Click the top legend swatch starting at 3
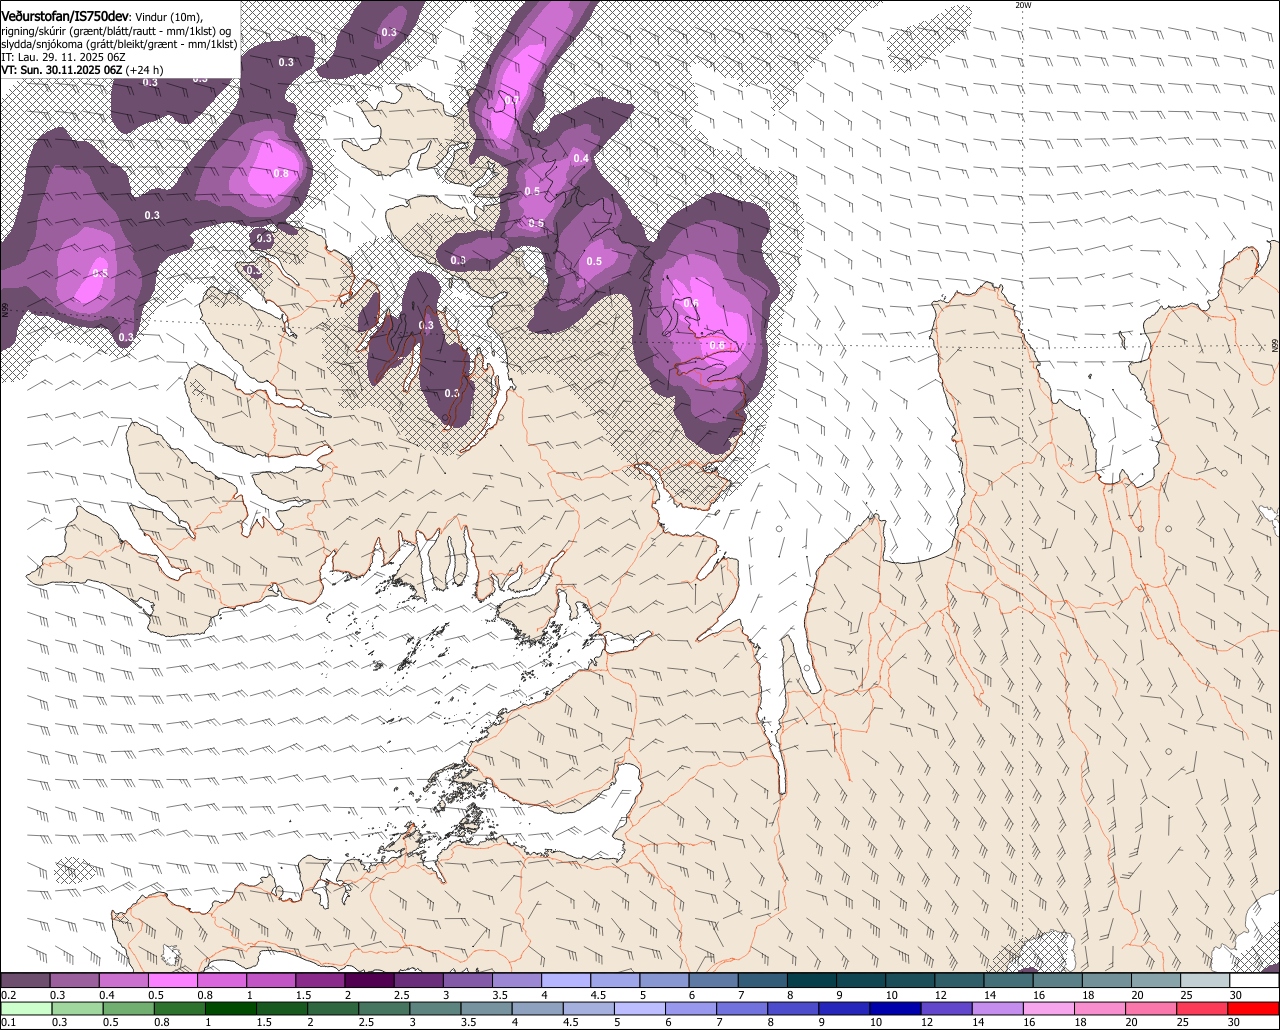The height and width of the screenshot is (1030, 1280). [468, 980]
